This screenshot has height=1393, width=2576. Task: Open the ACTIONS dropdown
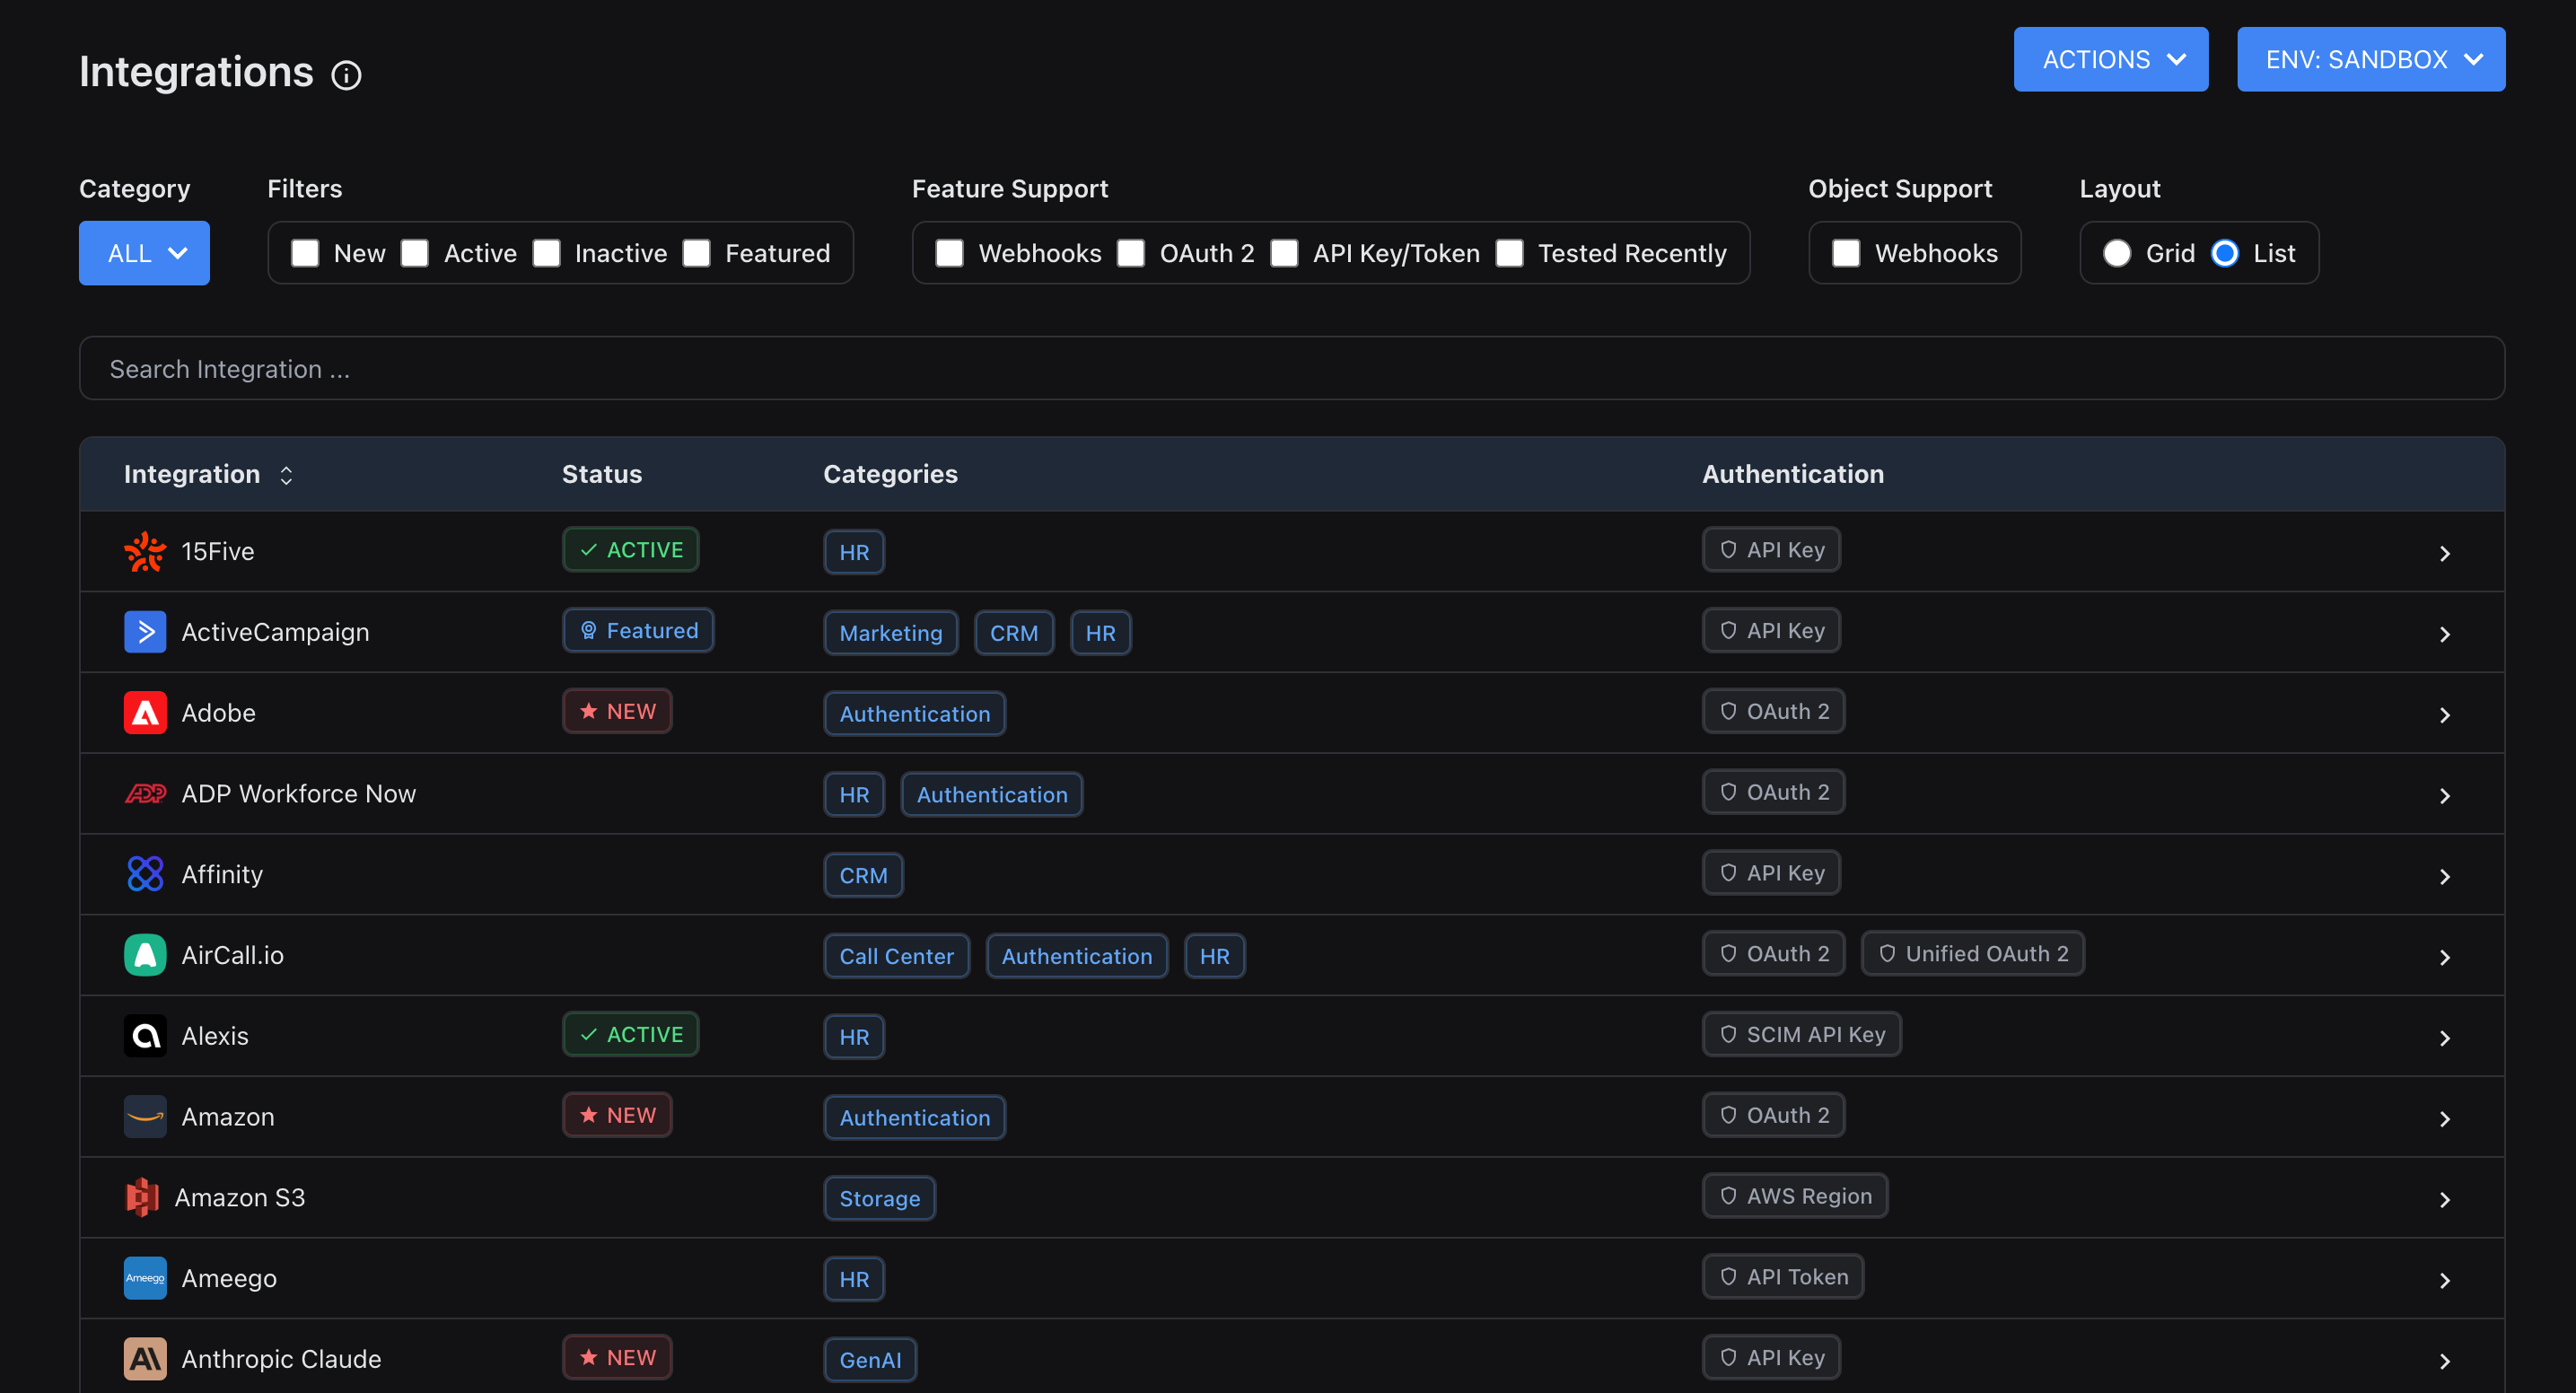[2110, 60]
